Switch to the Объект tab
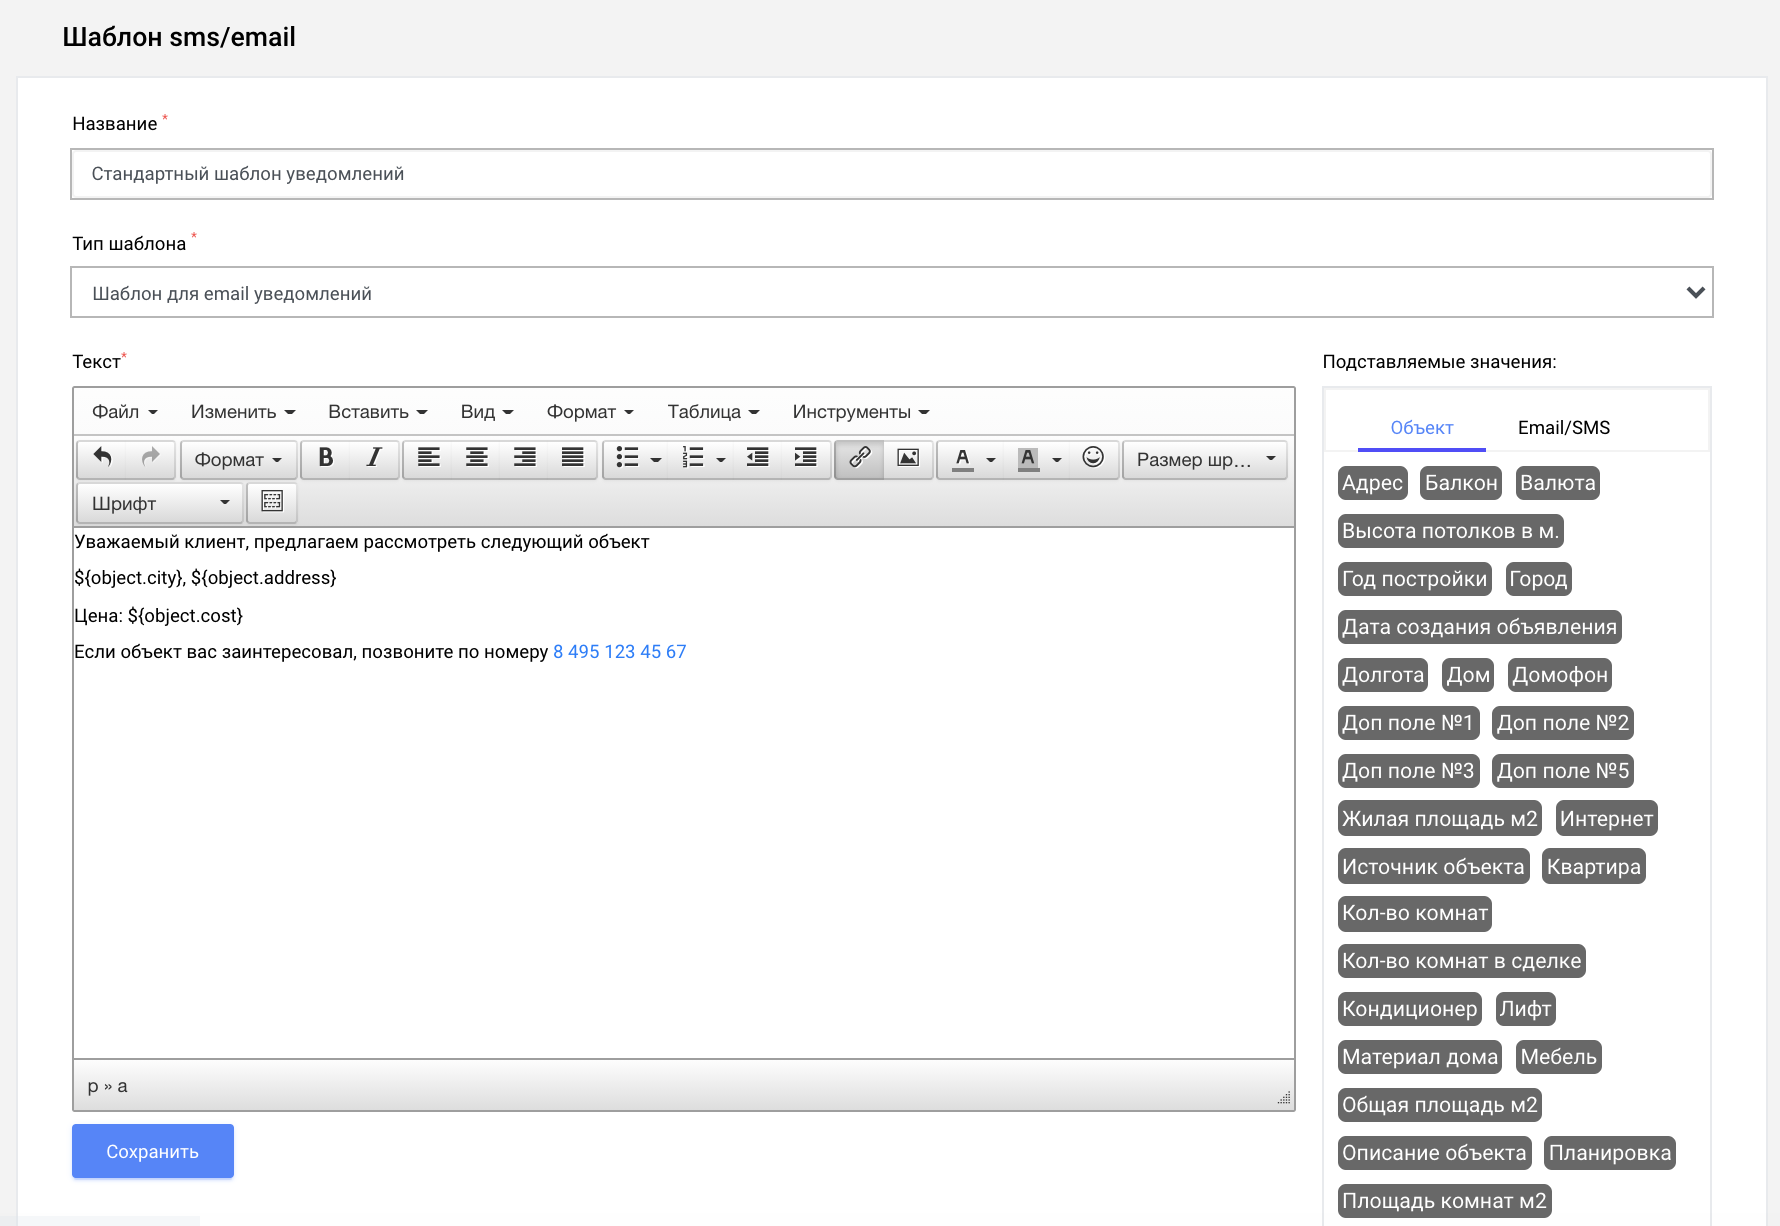Screen dimensions: 1780x1226 (x=1421, y=428)
